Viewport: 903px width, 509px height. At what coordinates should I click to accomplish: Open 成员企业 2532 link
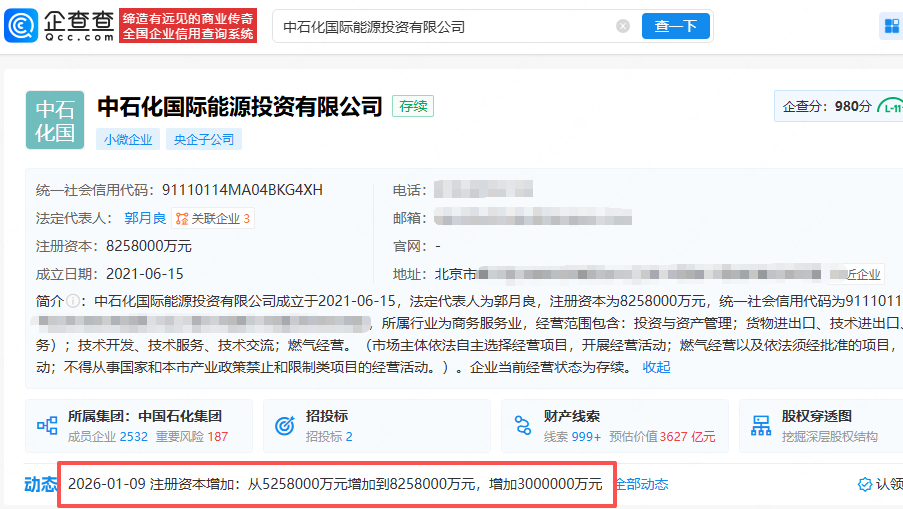108,436
